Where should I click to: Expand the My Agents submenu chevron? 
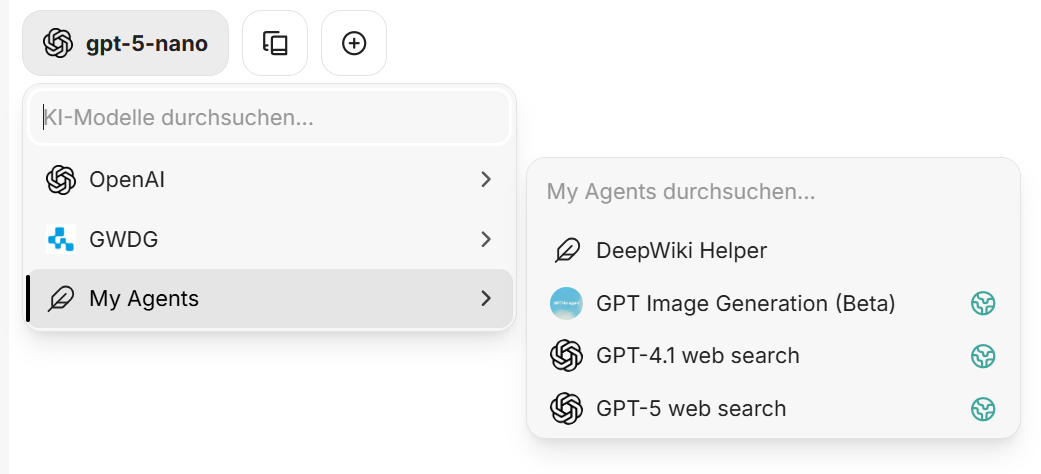486,298
